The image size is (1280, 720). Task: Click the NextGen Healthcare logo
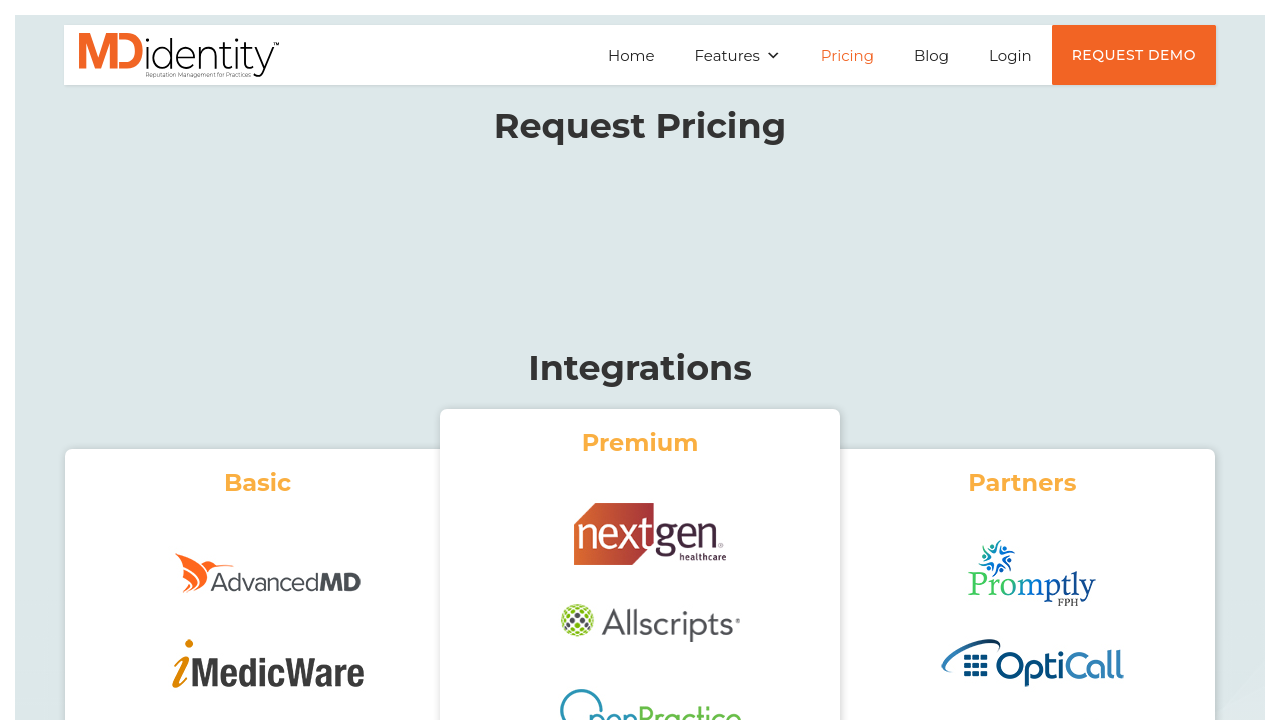coord(650,534)
